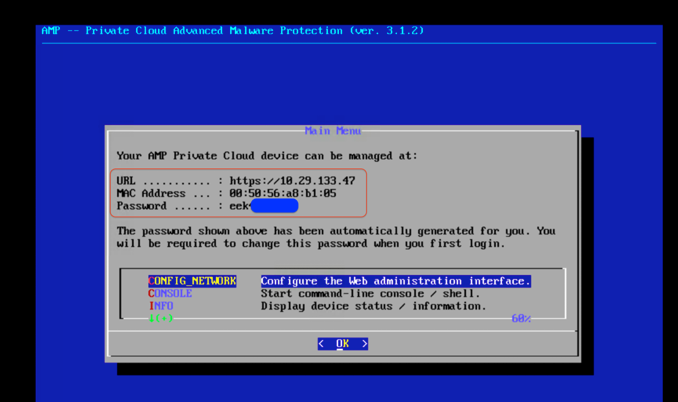Screen dimensions: 678x402
Task: Click 'Display device status / information.' description
Action: 373,306
